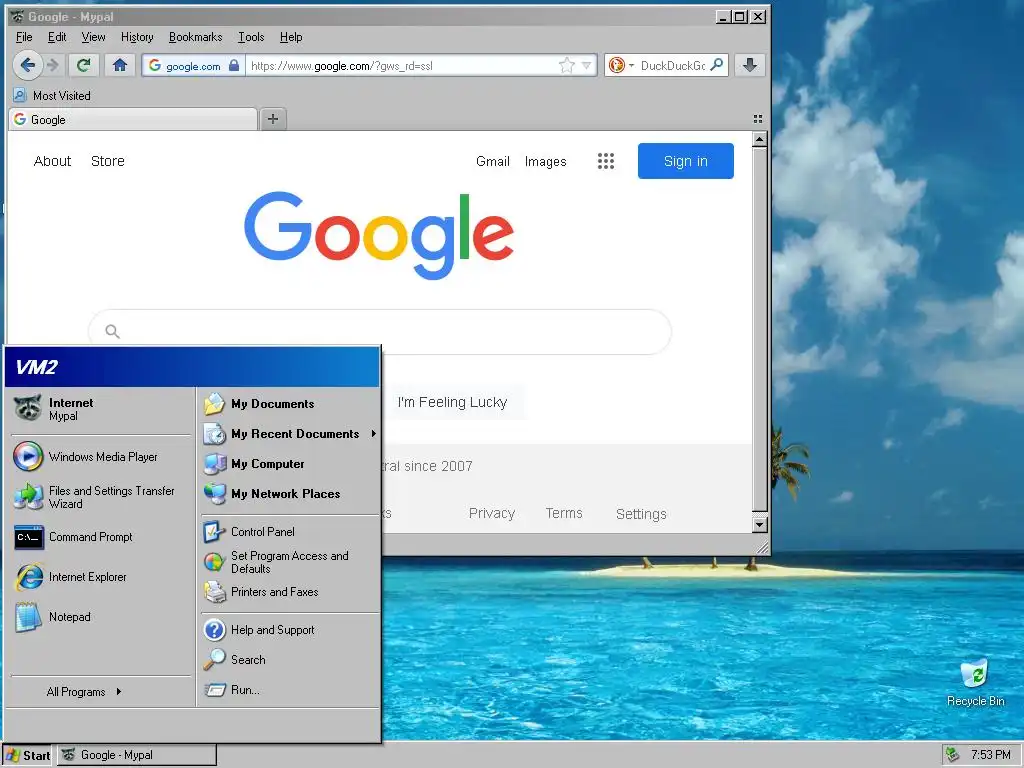
Task: Open the Help menu in Mypal
Action: point(291,37)
